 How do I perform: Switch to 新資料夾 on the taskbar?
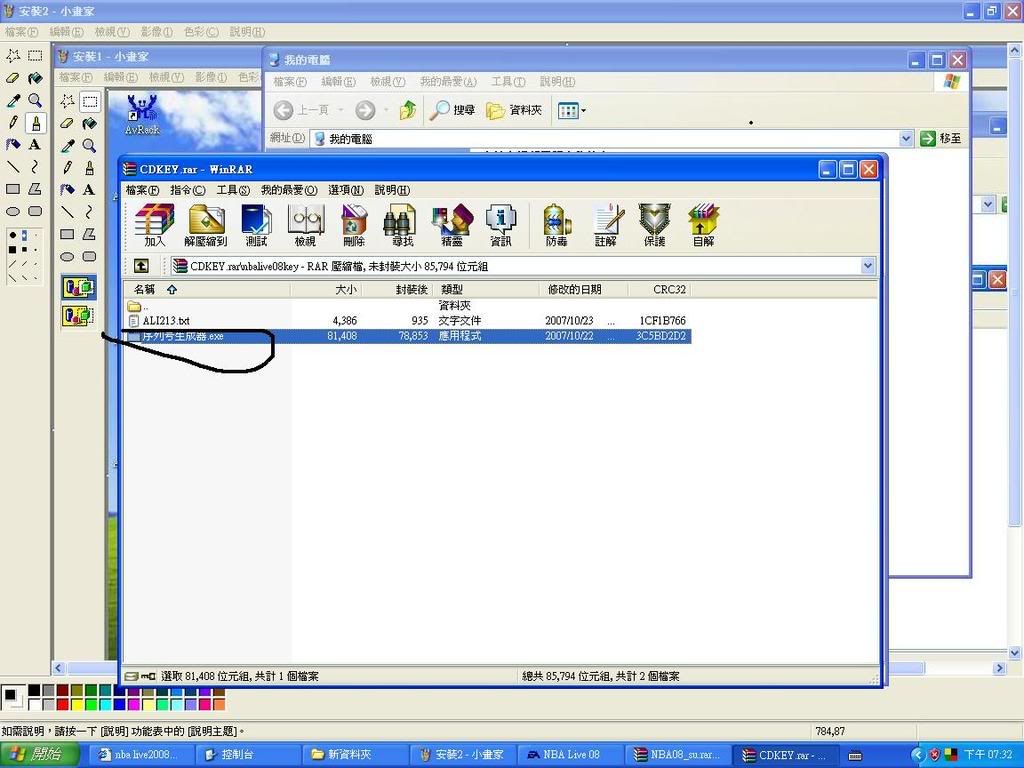click(x=354, y=754)
